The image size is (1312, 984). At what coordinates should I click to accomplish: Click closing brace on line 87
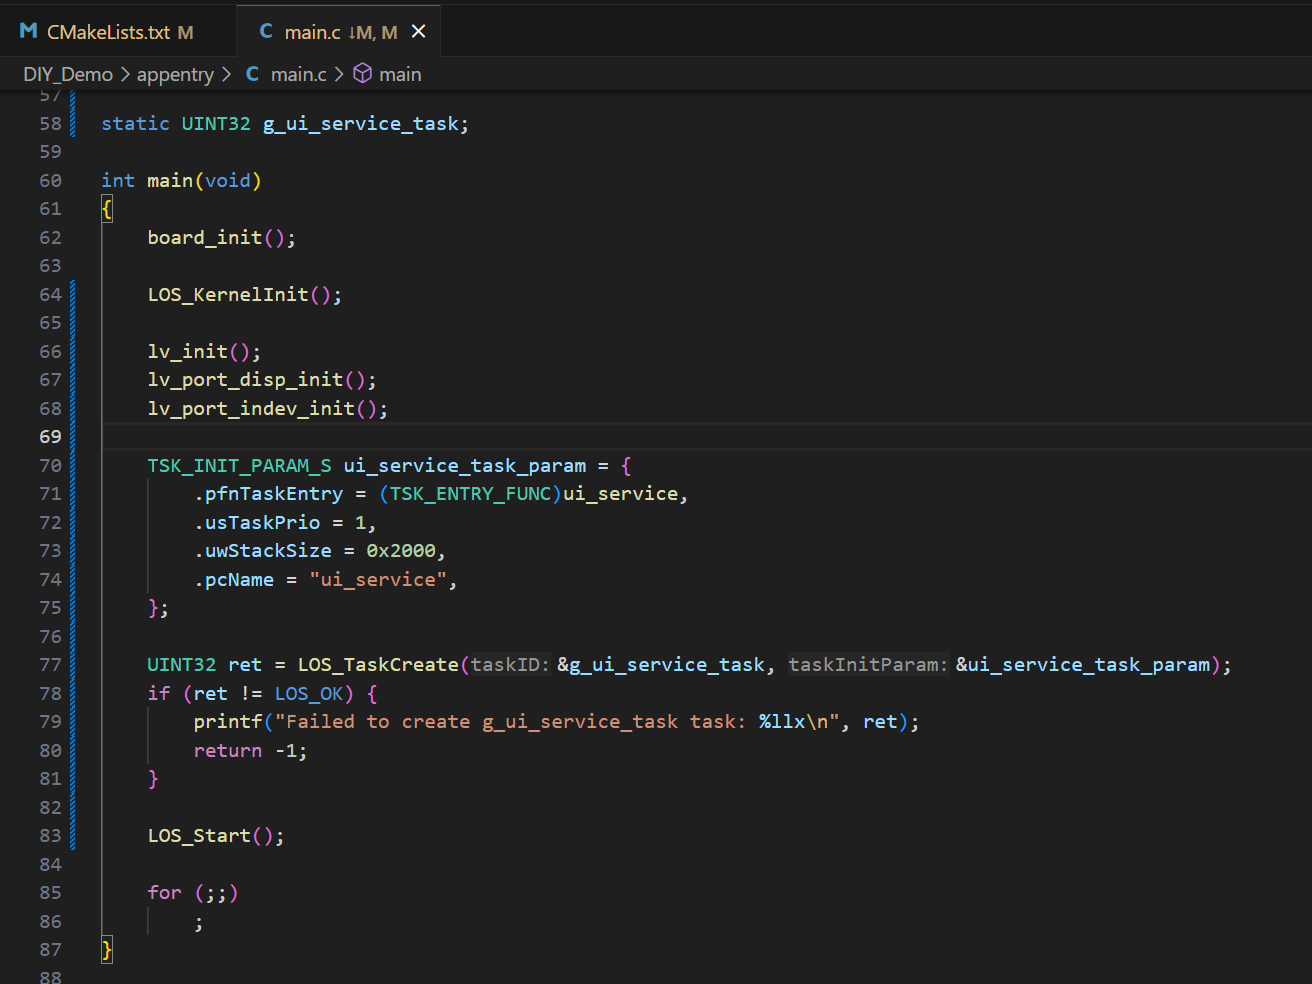pos(107,950)
